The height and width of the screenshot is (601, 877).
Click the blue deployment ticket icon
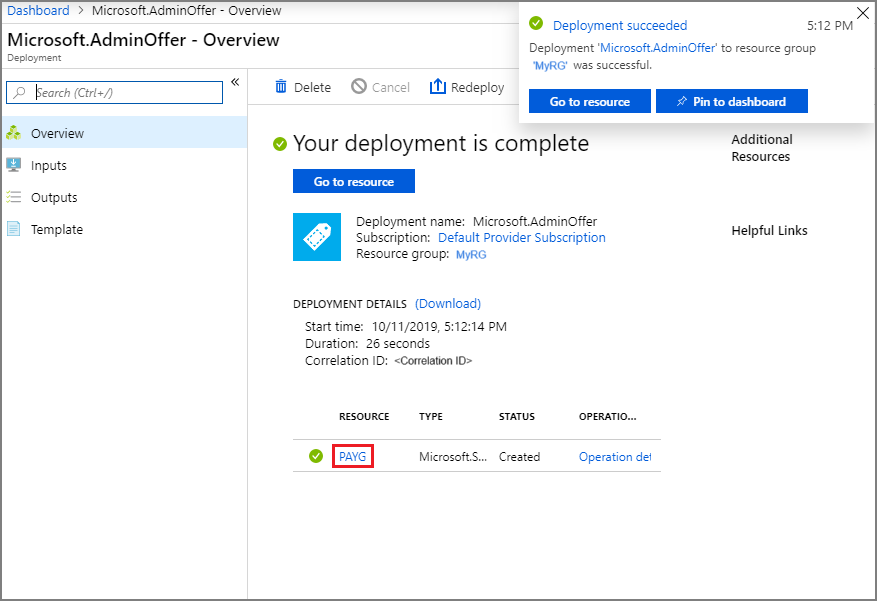click(317, 237)
